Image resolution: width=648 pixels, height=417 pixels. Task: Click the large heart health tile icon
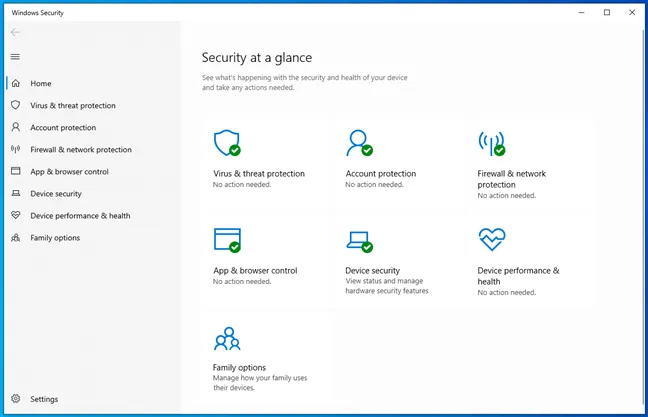click(492, 239)
